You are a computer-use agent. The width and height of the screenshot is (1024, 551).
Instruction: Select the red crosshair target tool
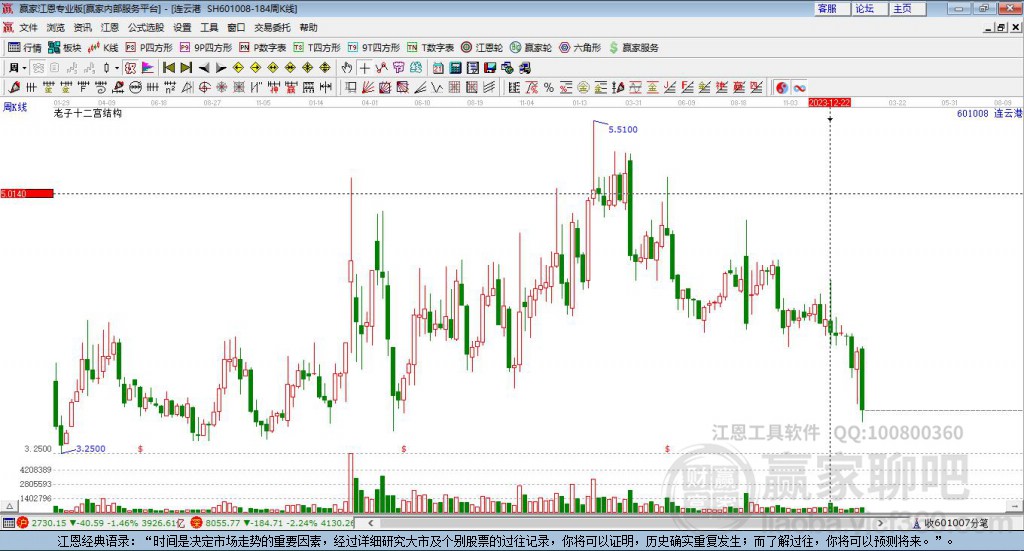coord(204,87)
